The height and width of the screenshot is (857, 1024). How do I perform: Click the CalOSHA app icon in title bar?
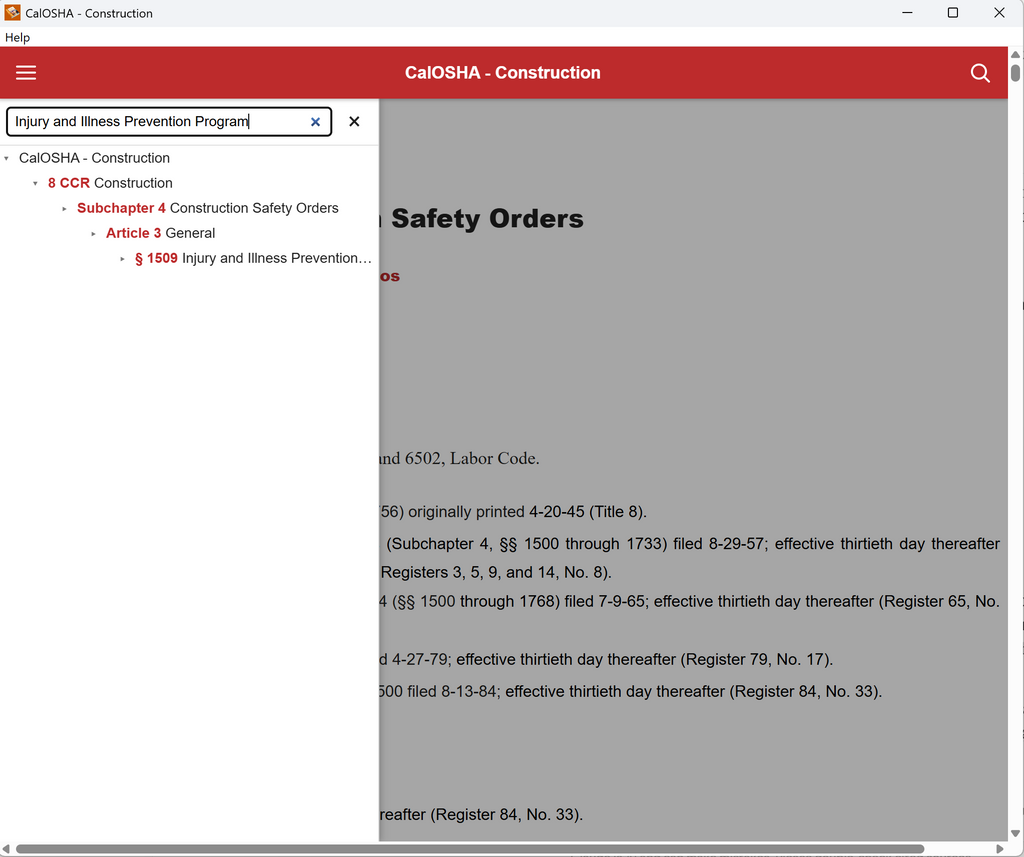point(12,12)
